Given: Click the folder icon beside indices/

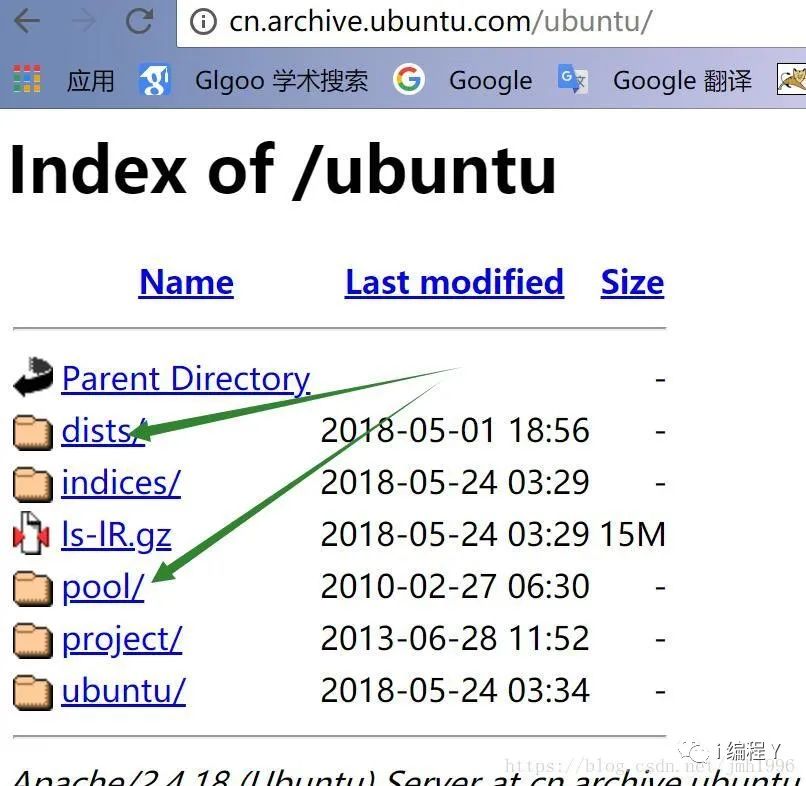Looking at the screenshot, I should pyautogui.click(x=32, y=484).
